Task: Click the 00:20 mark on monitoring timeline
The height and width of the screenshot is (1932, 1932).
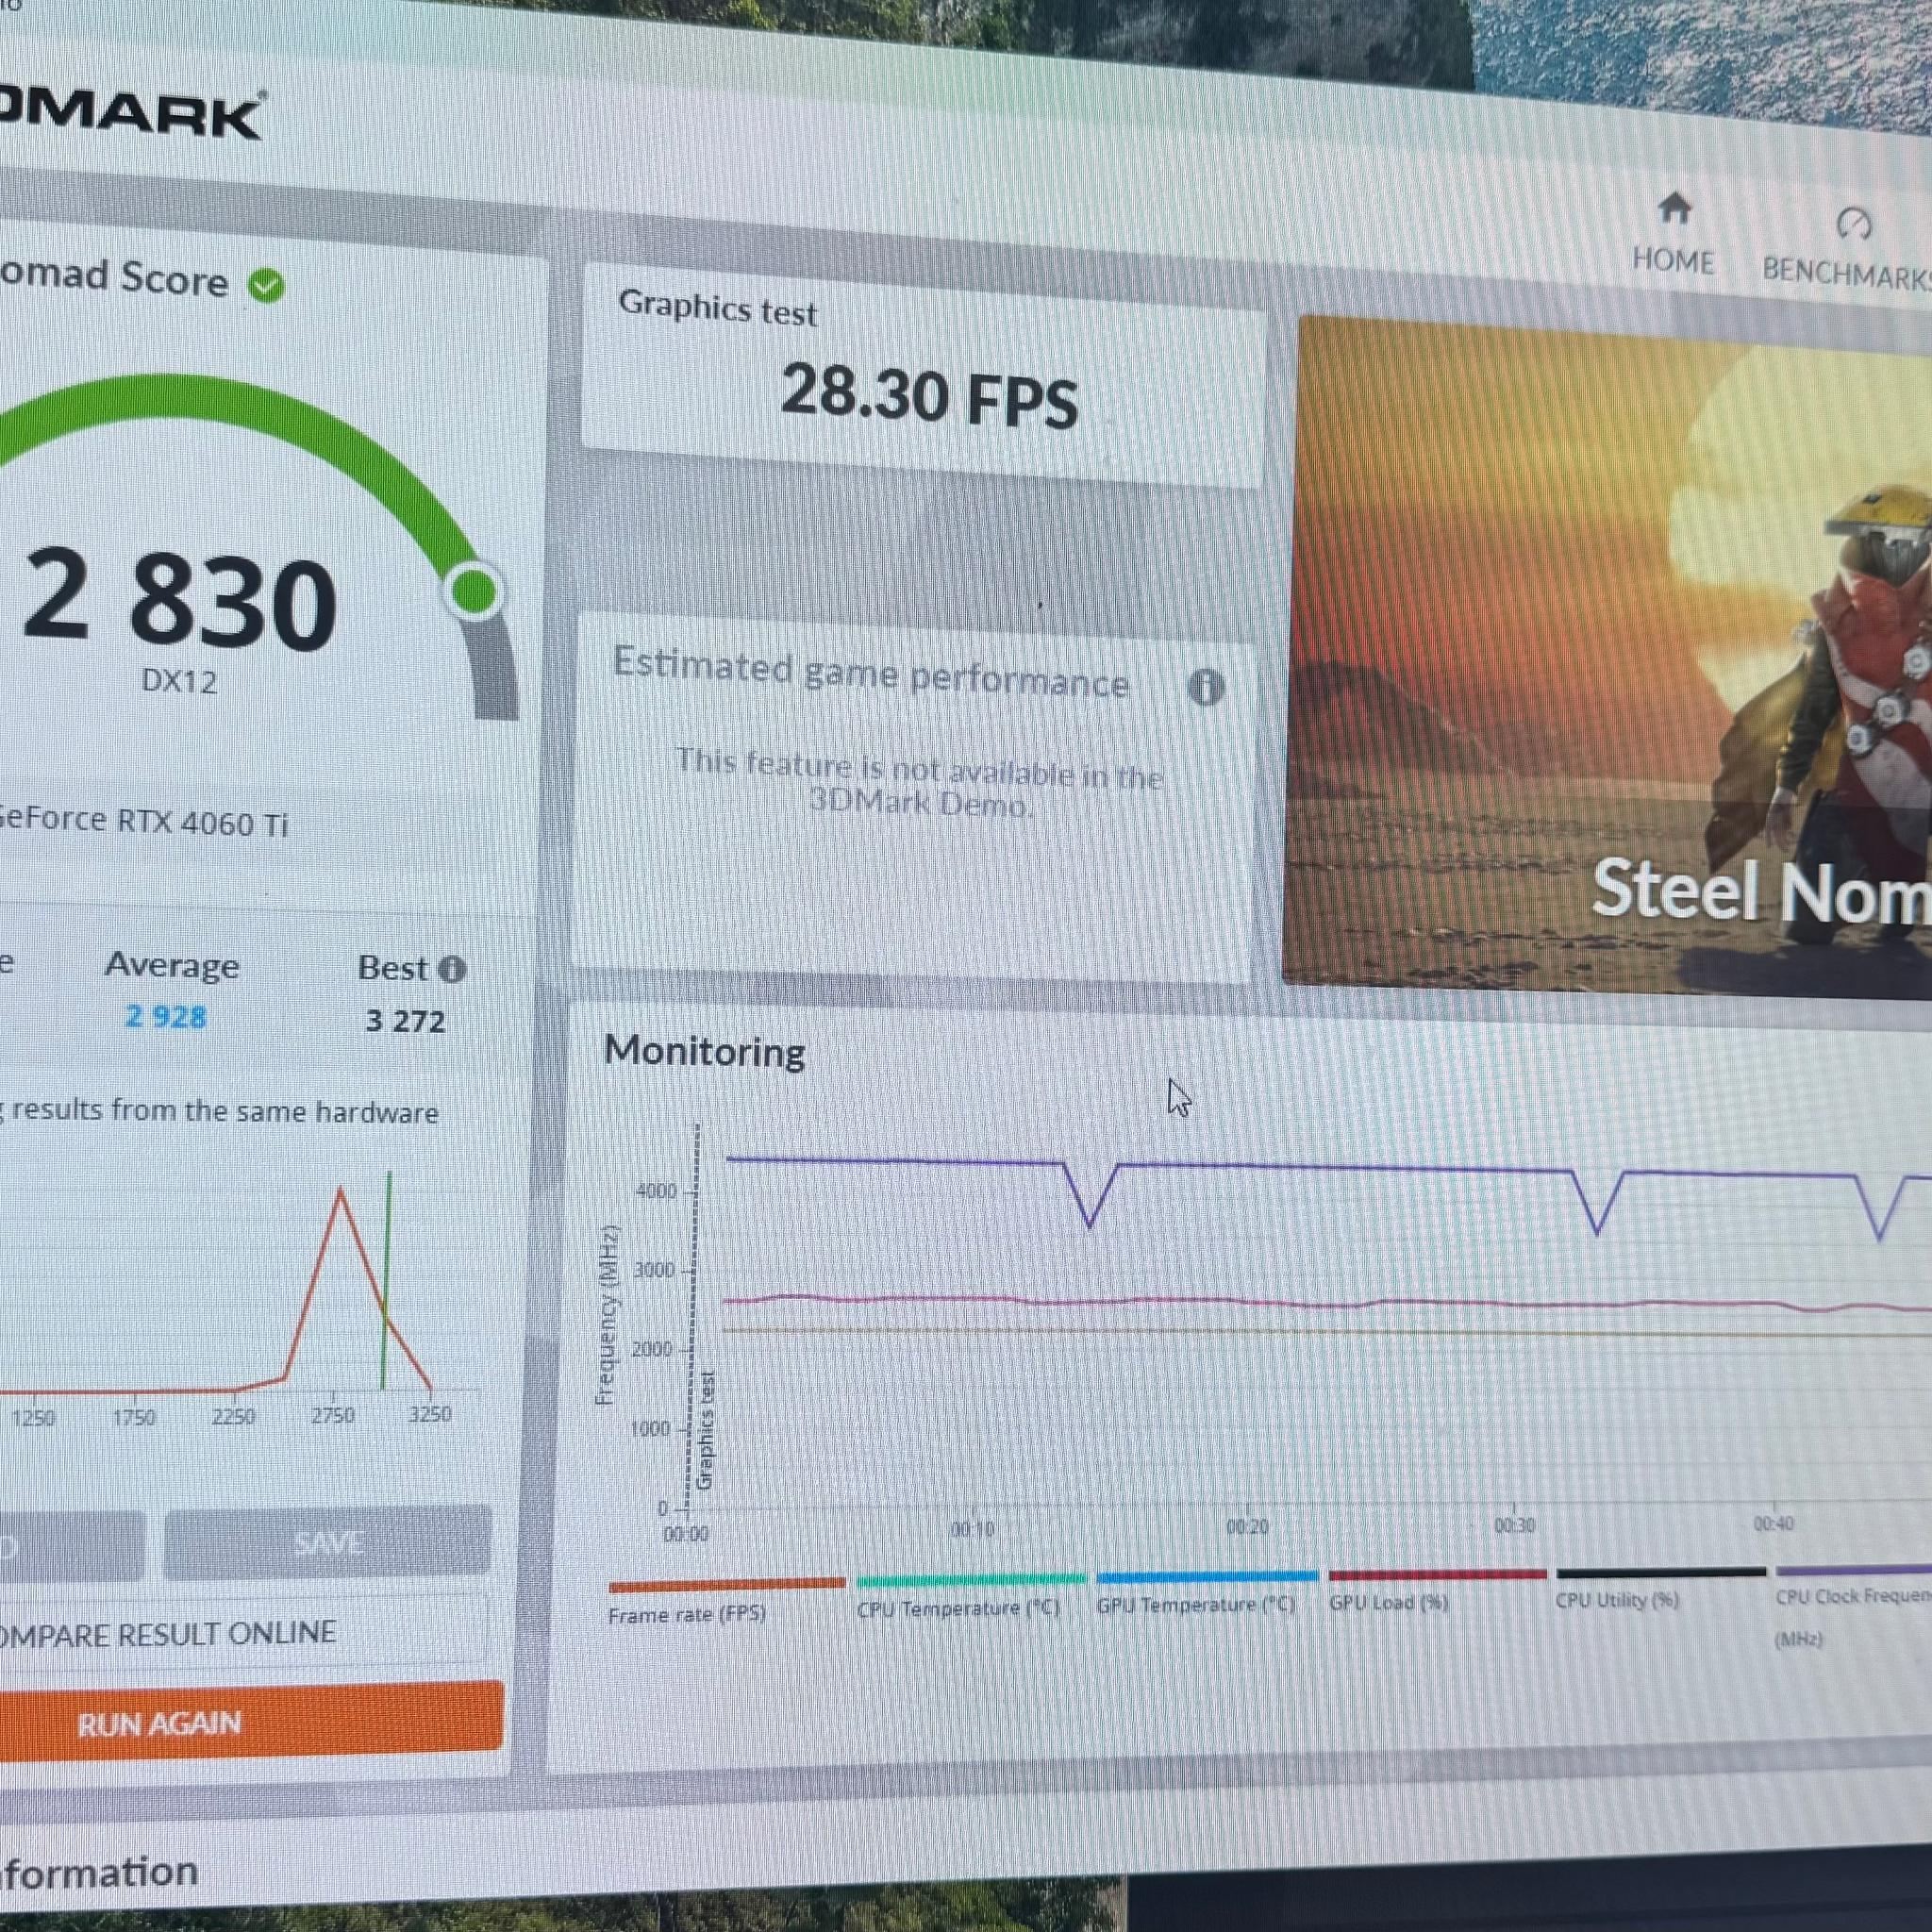Action: click(x=1248, y=1527)
